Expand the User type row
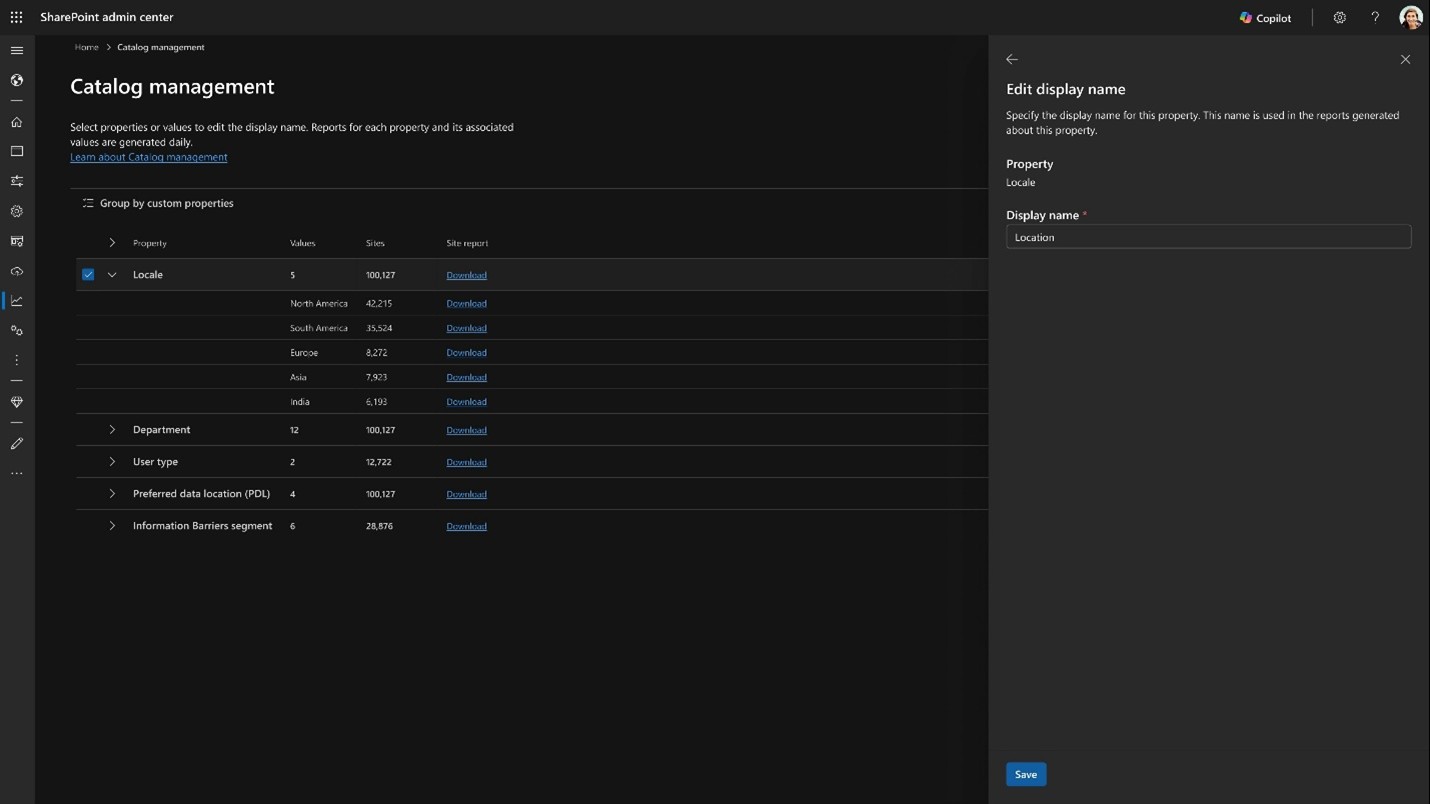Viewport: 1430px width, 804px height. tap(112, 461)
